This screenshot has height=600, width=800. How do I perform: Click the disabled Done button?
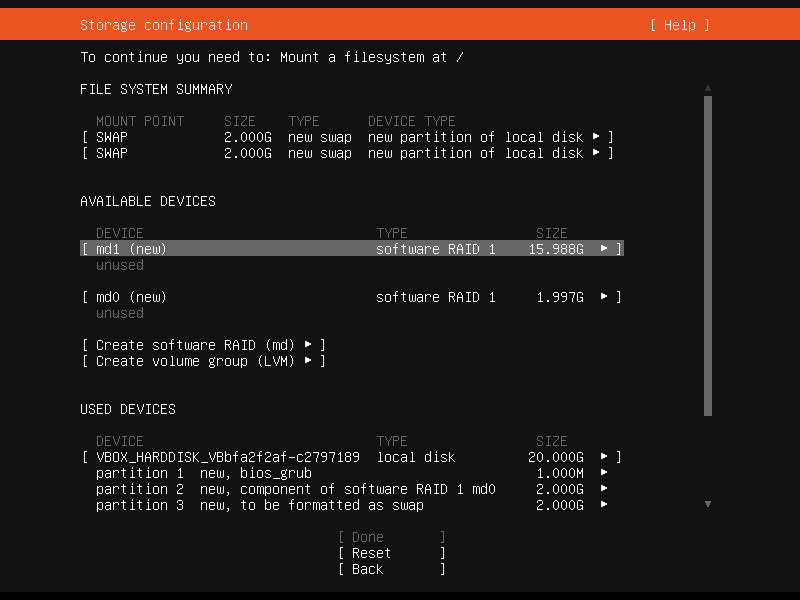click(392, 537)
